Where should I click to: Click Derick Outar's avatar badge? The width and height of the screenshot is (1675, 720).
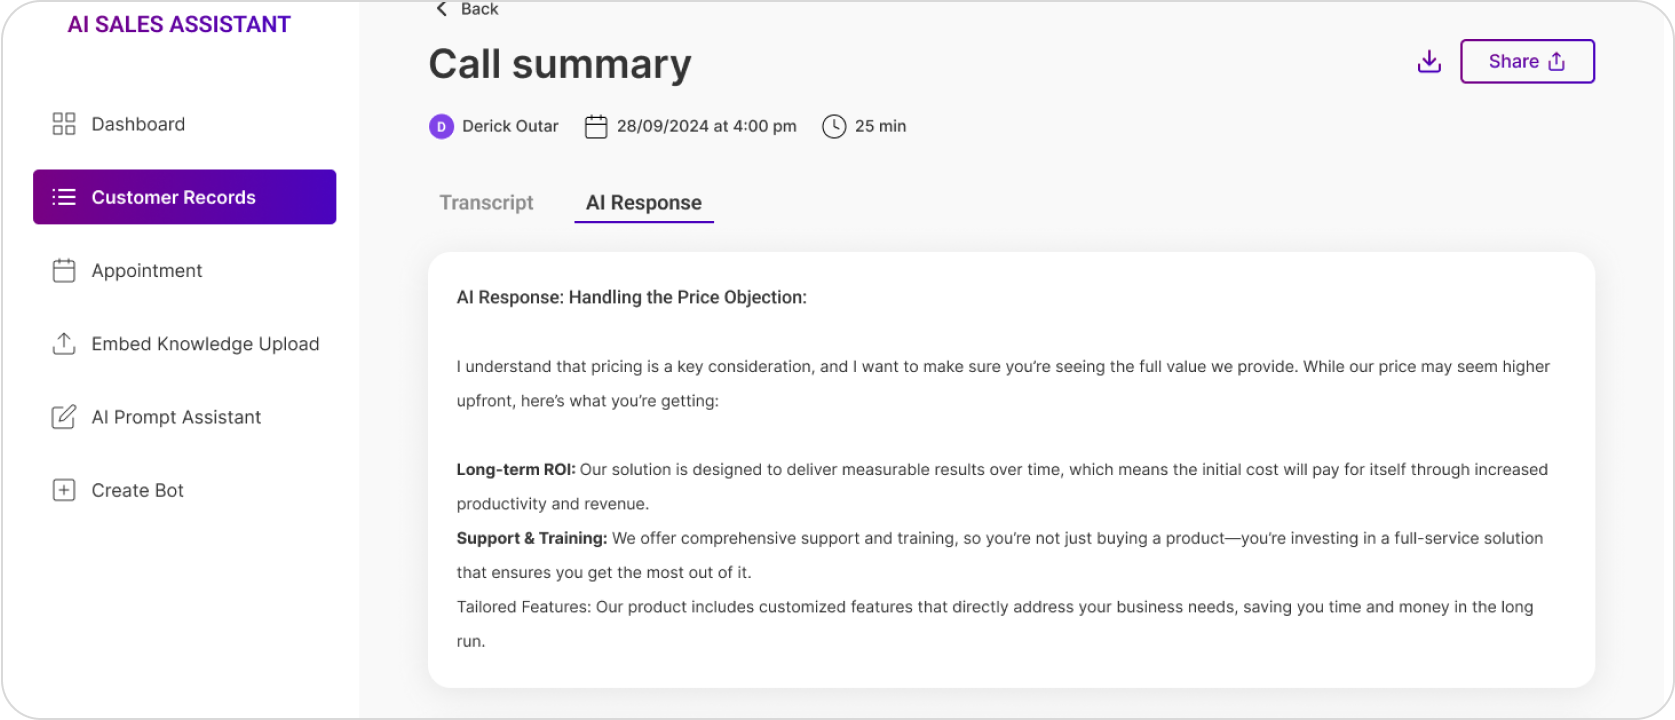tap(441, 127)
